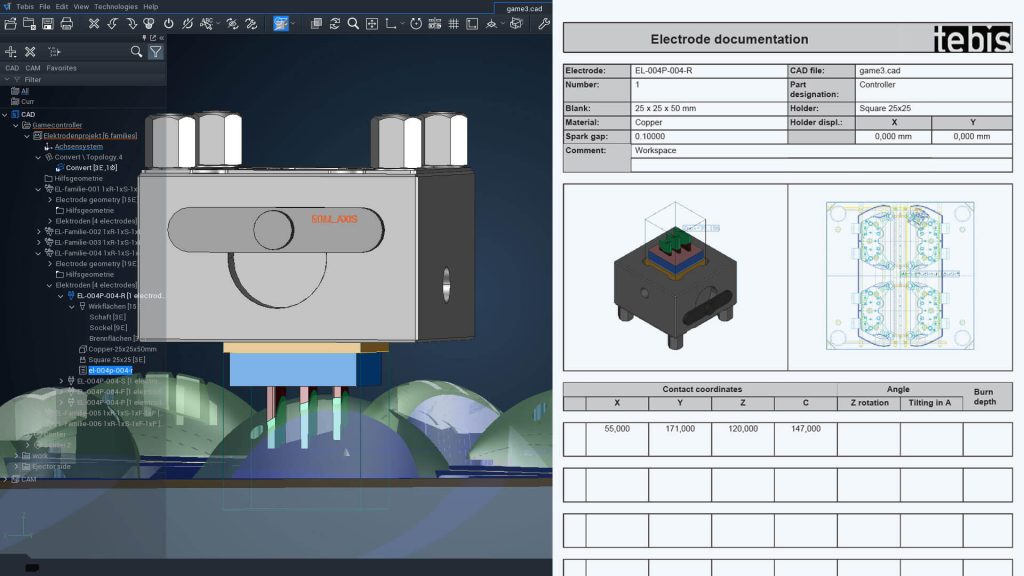Open the Technologies menu
Image resolution: width=1024 pixels, height=576 pixels.
click(116, 6)
